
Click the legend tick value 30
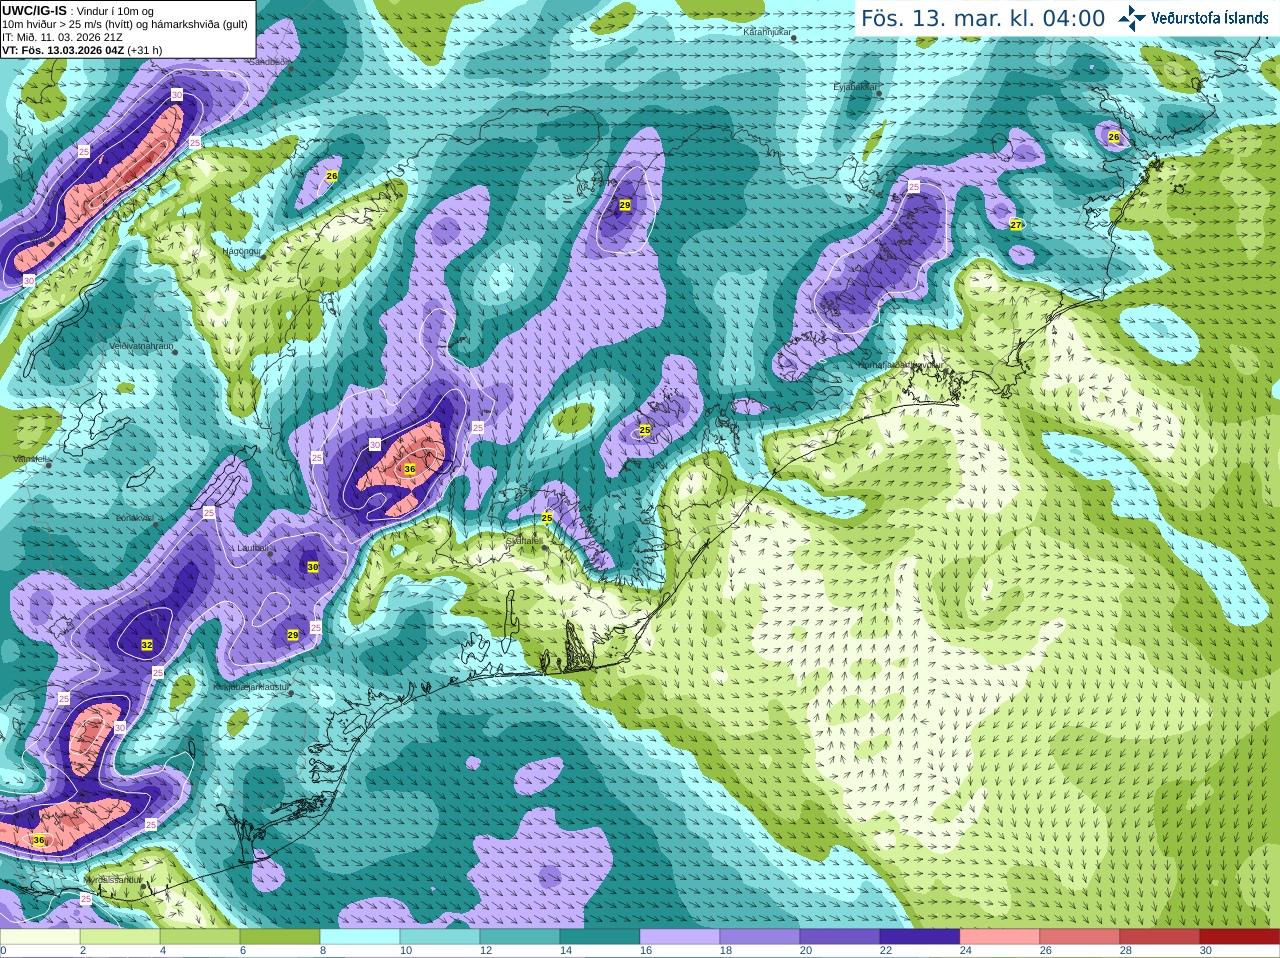pos(1206,951)
